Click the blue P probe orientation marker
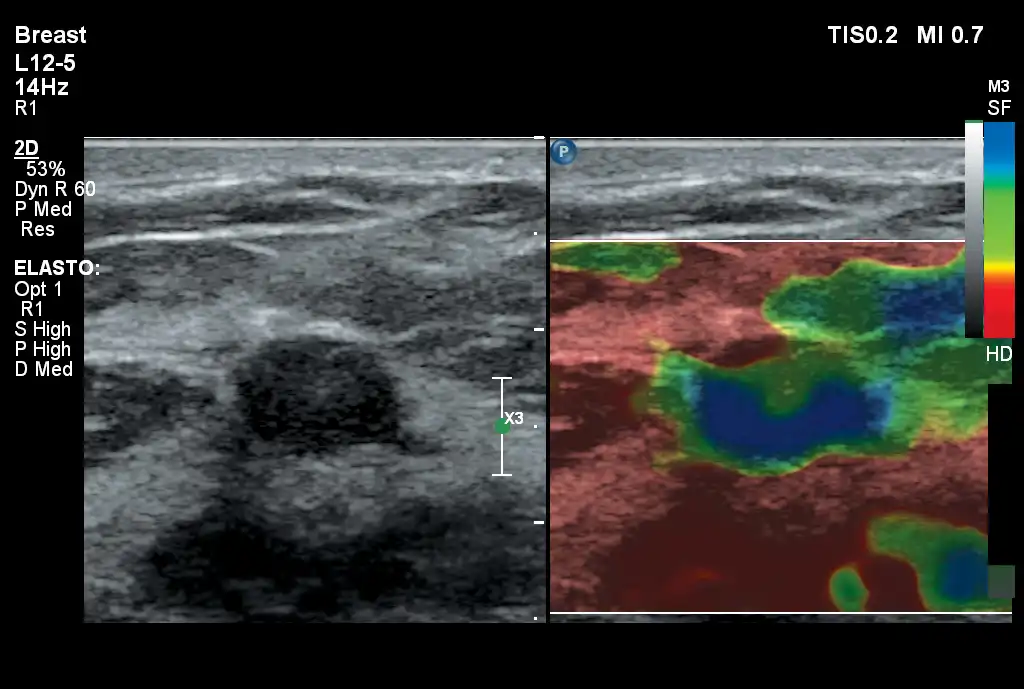The image size is (1024, 689). 564,152
